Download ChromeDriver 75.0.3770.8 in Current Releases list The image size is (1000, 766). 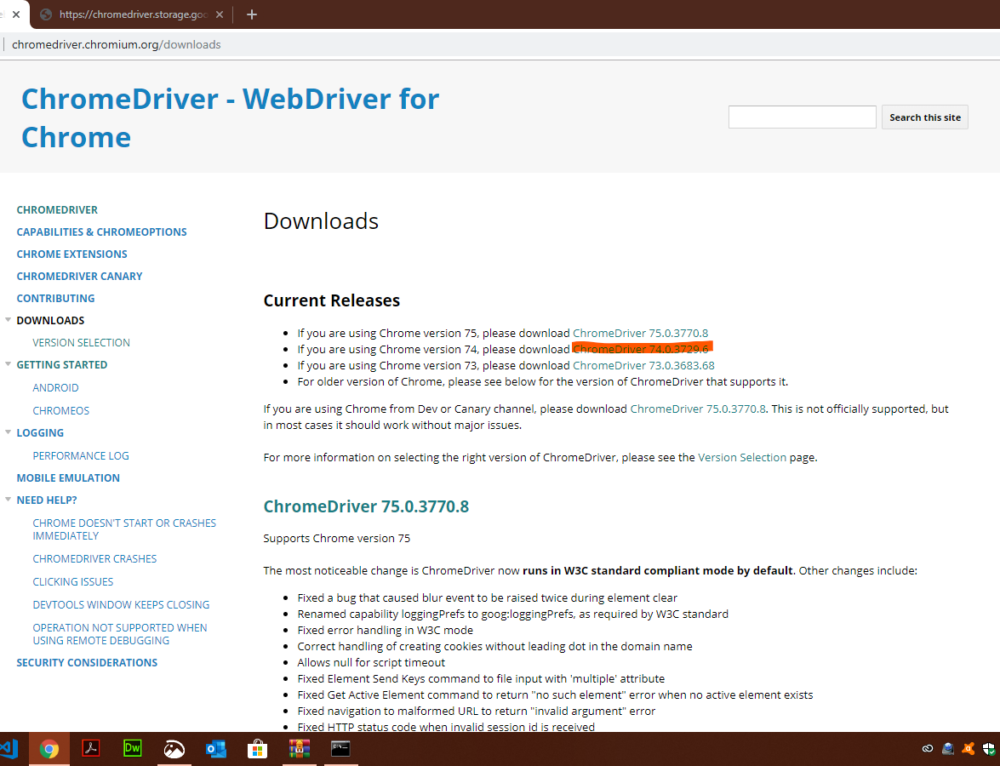[x=640, y=333]
